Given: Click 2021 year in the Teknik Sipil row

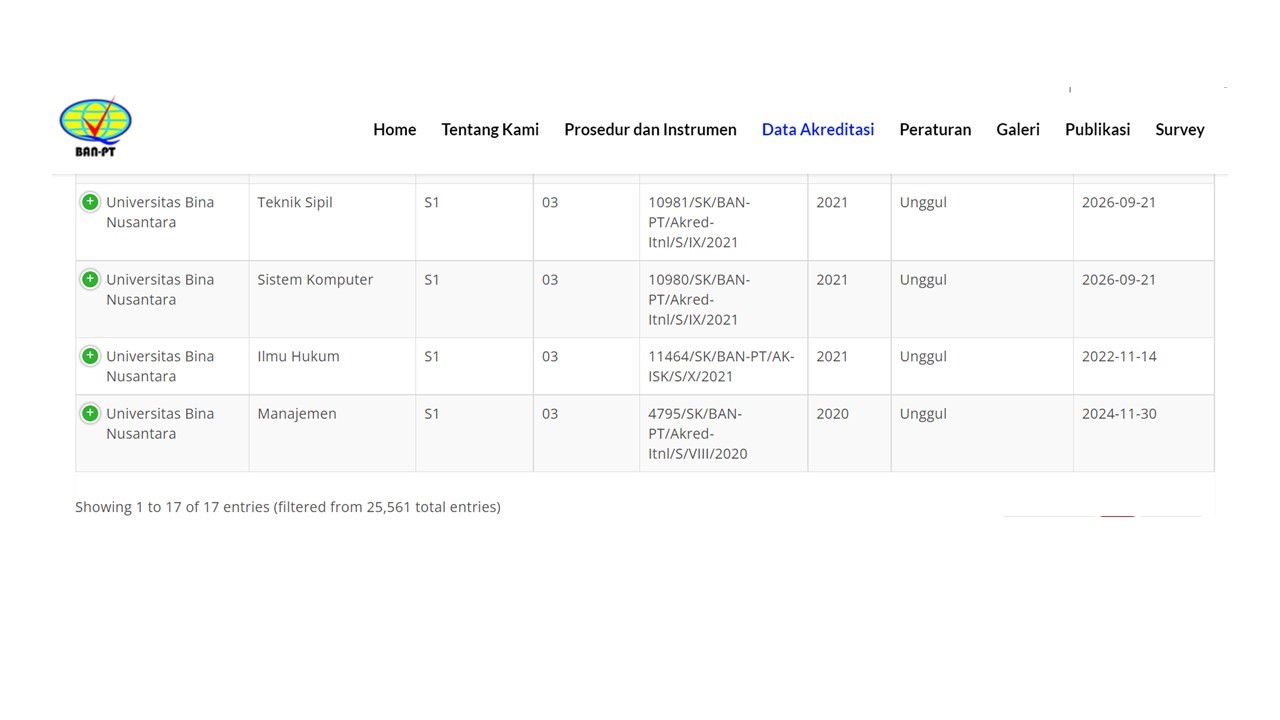Looking at the screenshot, I should coord(832,202).
